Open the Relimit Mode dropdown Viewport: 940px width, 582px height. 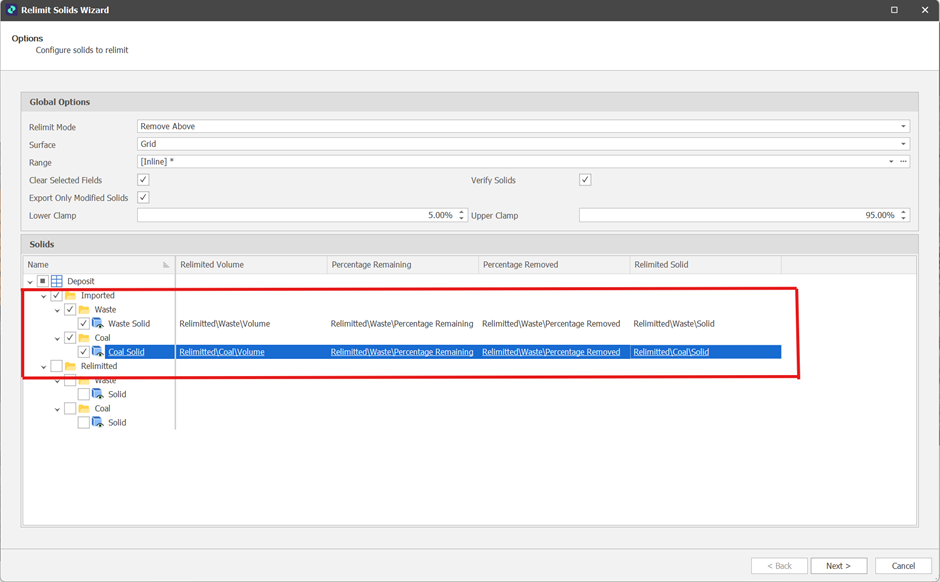(x=903, y=127)
